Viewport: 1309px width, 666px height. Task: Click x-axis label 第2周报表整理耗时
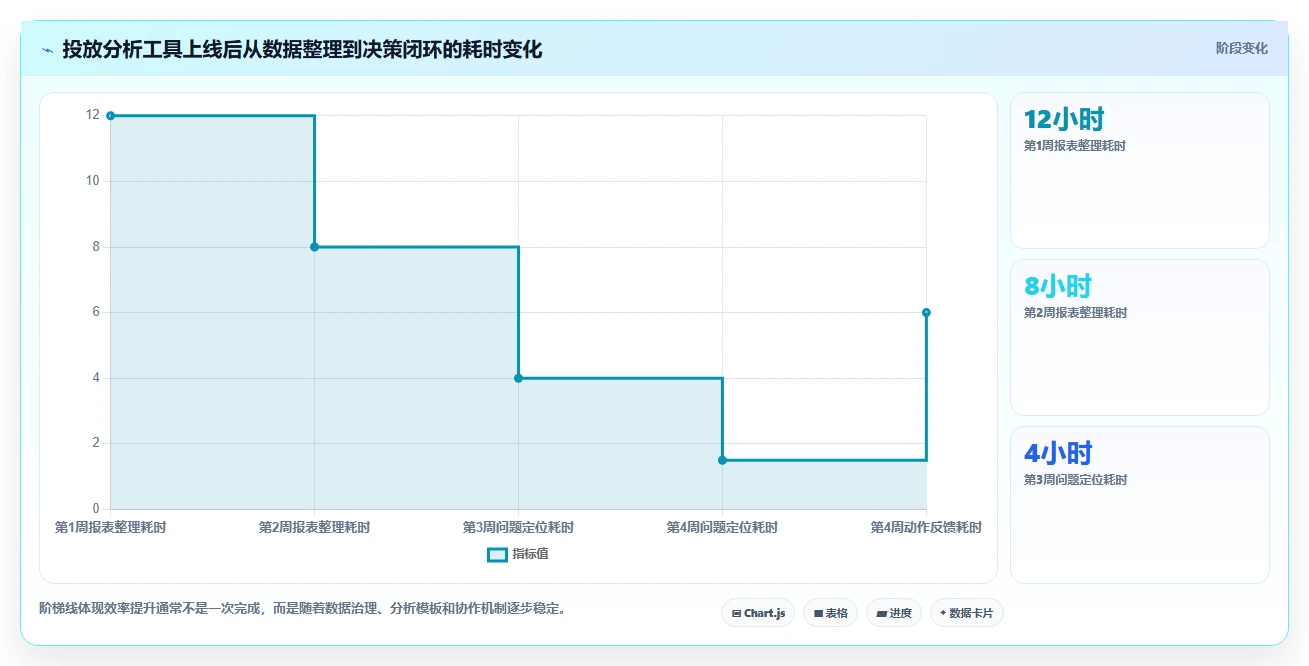314,527
